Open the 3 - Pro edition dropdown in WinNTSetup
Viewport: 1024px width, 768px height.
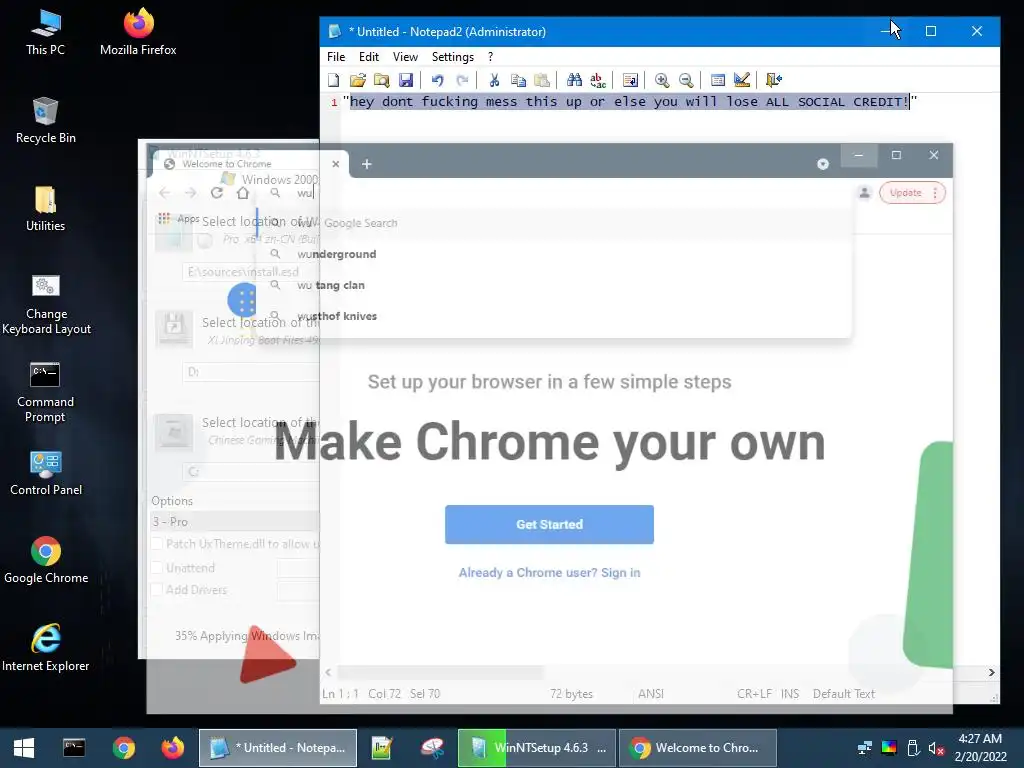[x=235, y=521]
